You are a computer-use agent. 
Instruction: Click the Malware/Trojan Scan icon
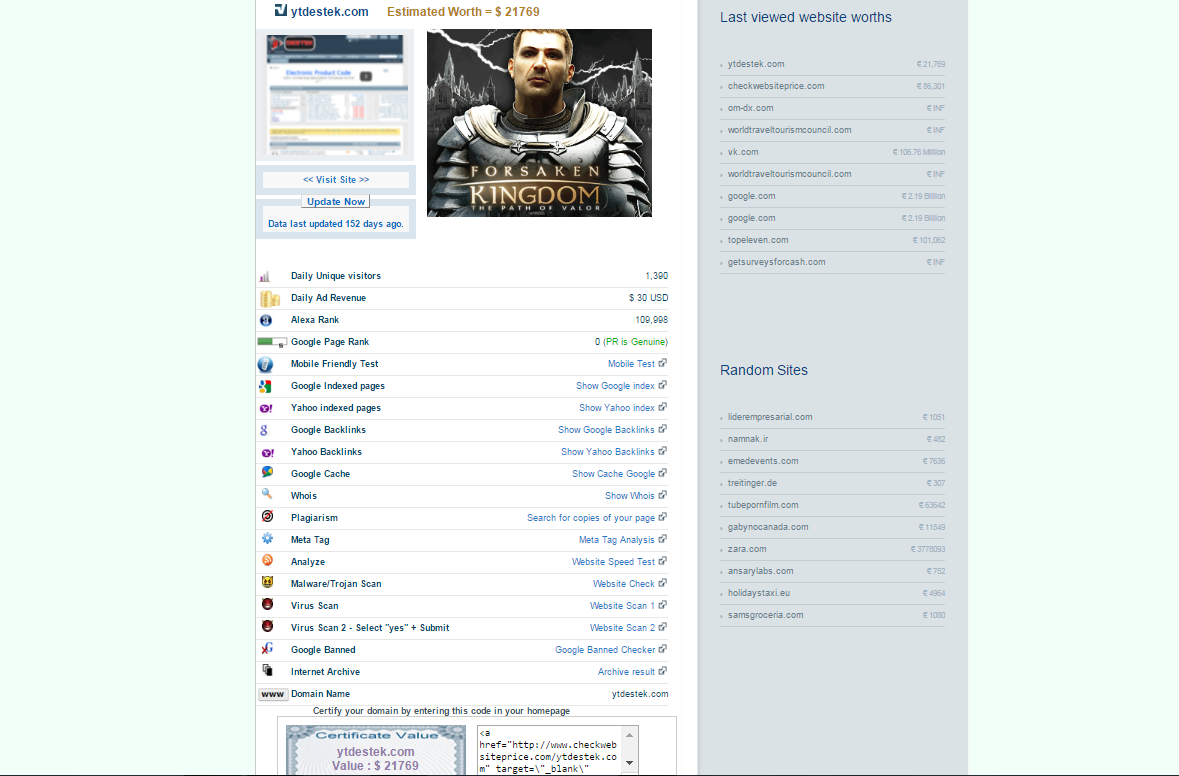(267, 582)
